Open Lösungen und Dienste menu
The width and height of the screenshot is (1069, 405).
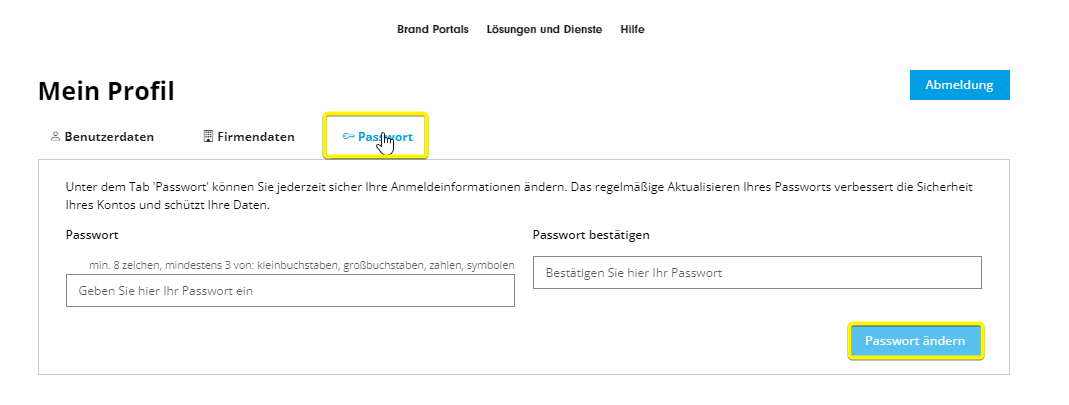[x=545, y=29]
